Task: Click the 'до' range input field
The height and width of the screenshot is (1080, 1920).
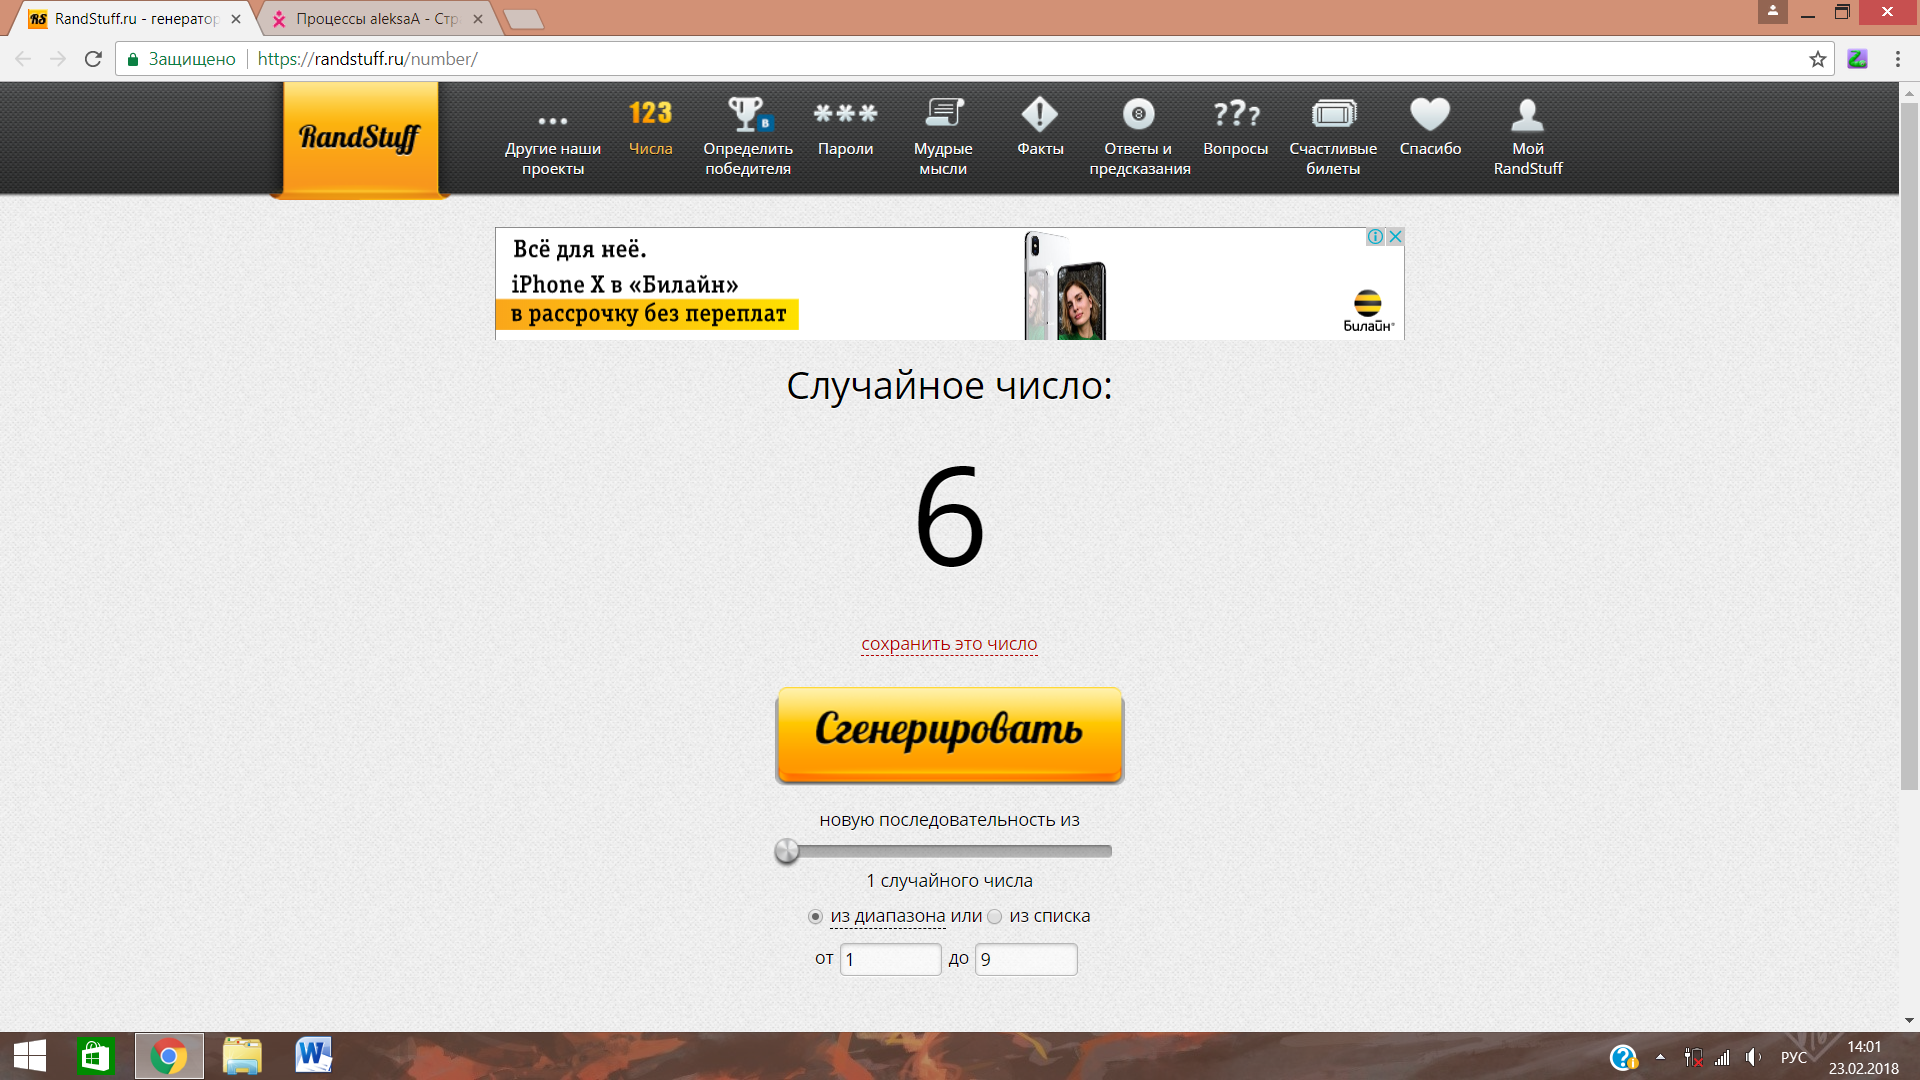Action: tap(1025, 959)
